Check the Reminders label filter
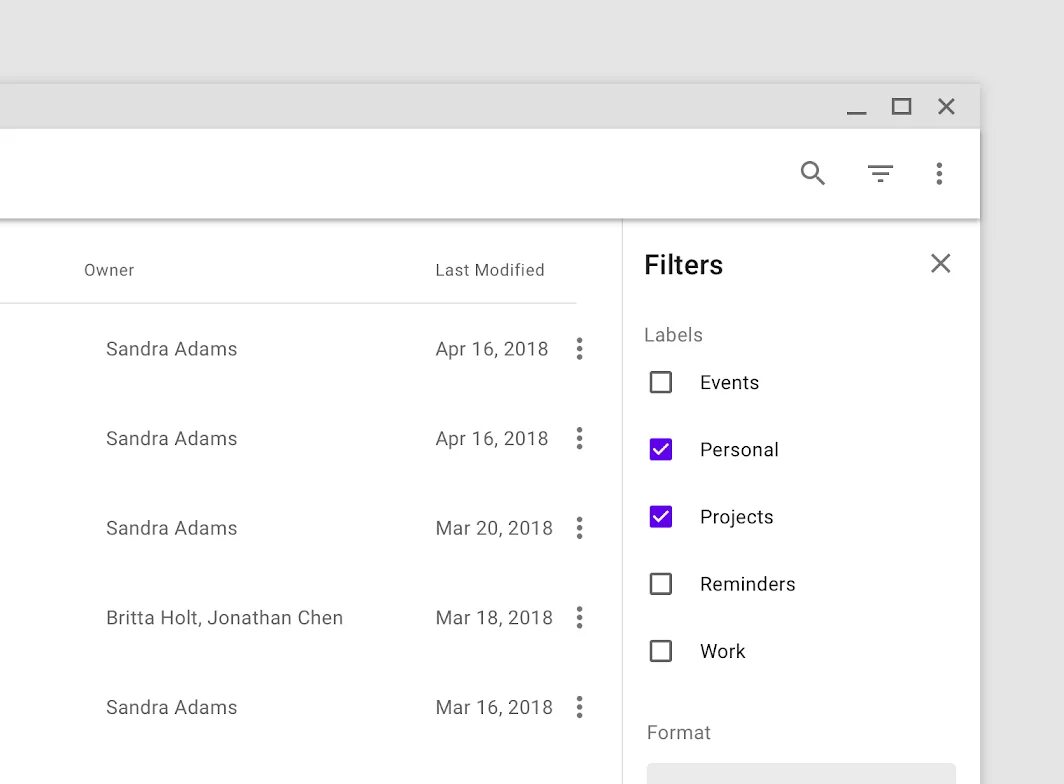This screenshot has width=1064, height=784. 661,584
